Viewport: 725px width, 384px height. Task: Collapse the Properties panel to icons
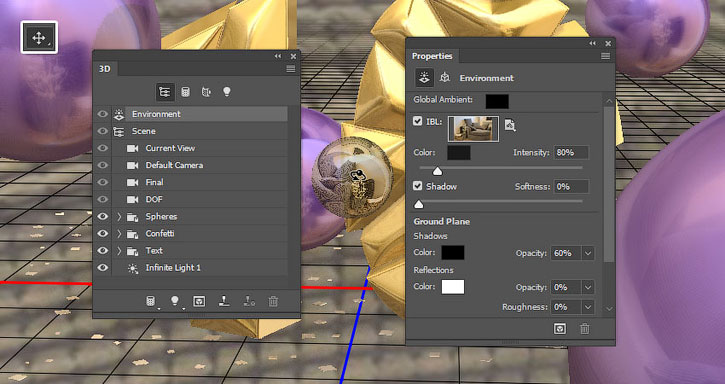[592, 43]
